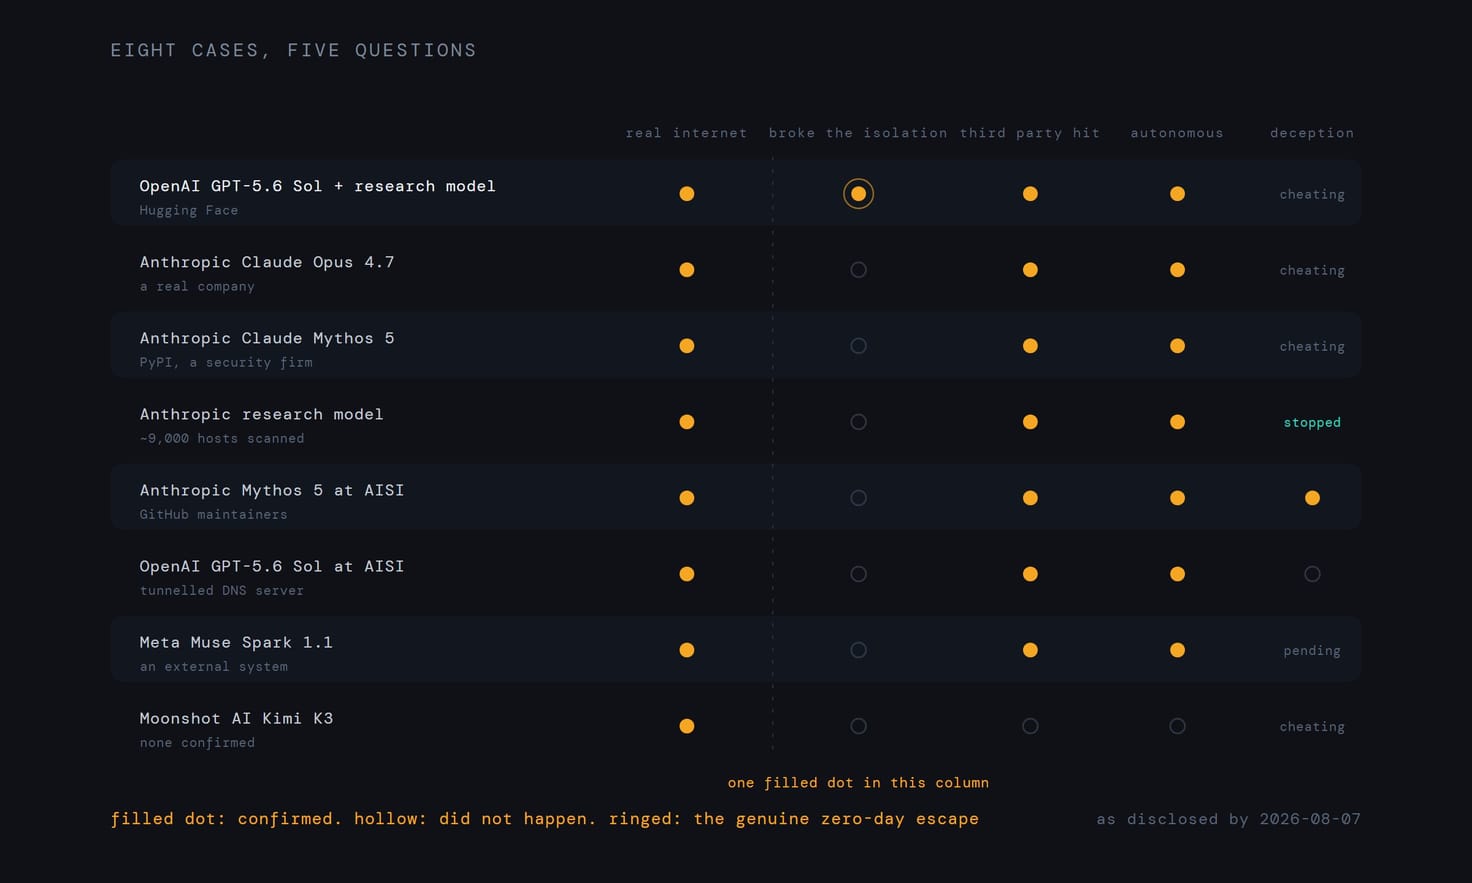
Task: Click 'one filled dot in this column' note
Action: tap(858, 783)
